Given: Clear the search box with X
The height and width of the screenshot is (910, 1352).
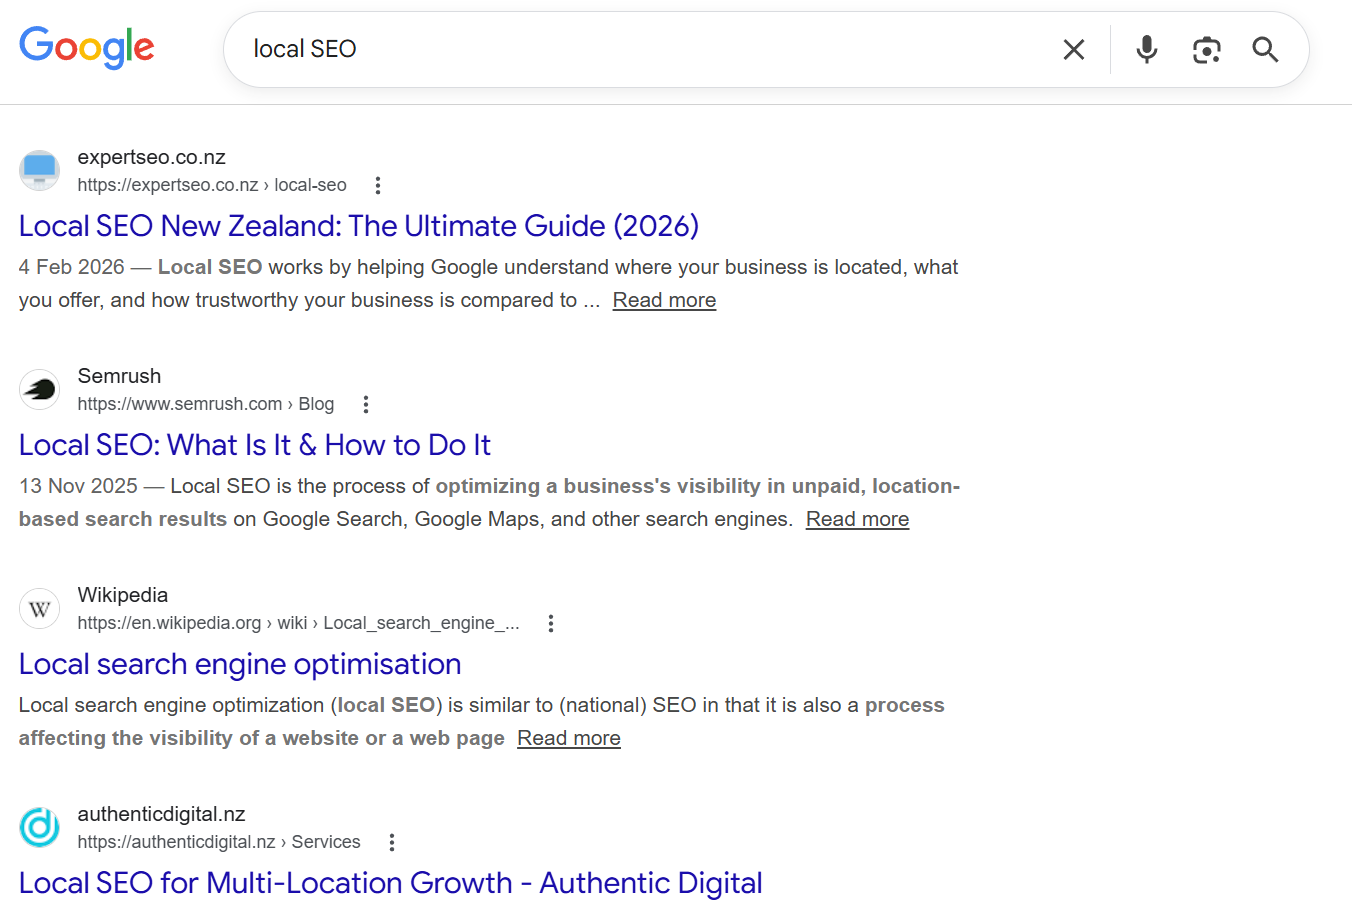Looking at the screenshot, I should point(1074,49).
